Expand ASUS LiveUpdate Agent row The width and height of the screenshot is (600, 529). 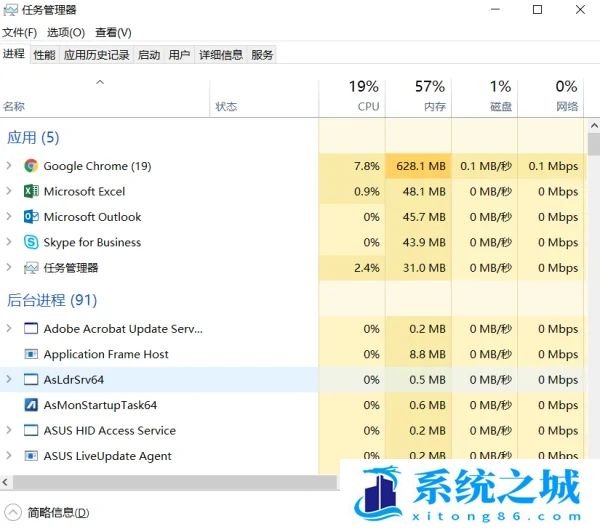pos(9,455)
